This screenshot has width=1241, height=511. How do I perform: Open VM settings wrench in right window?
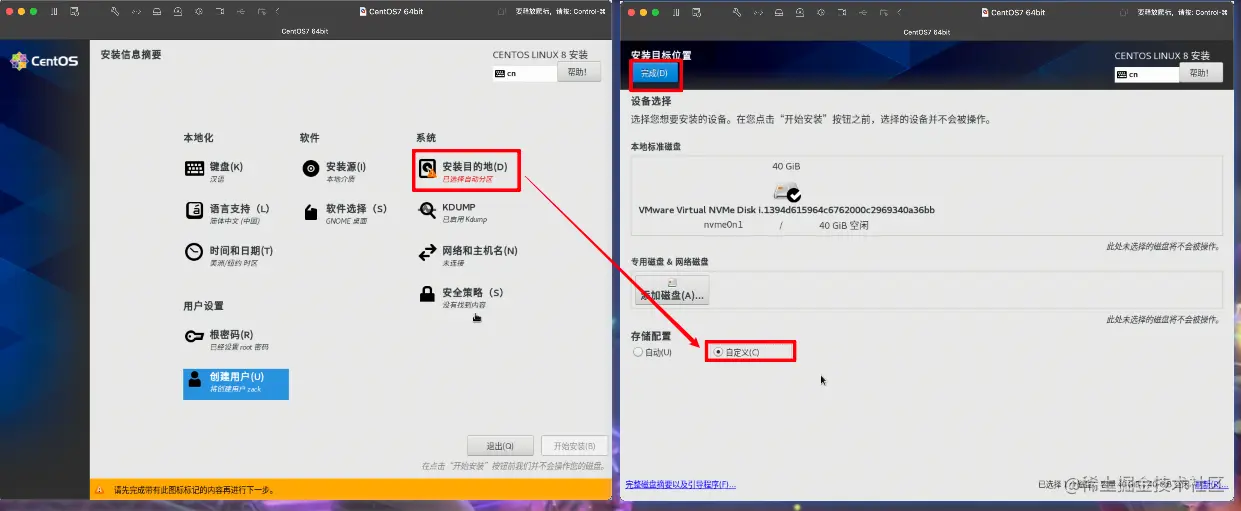point(737,12)
